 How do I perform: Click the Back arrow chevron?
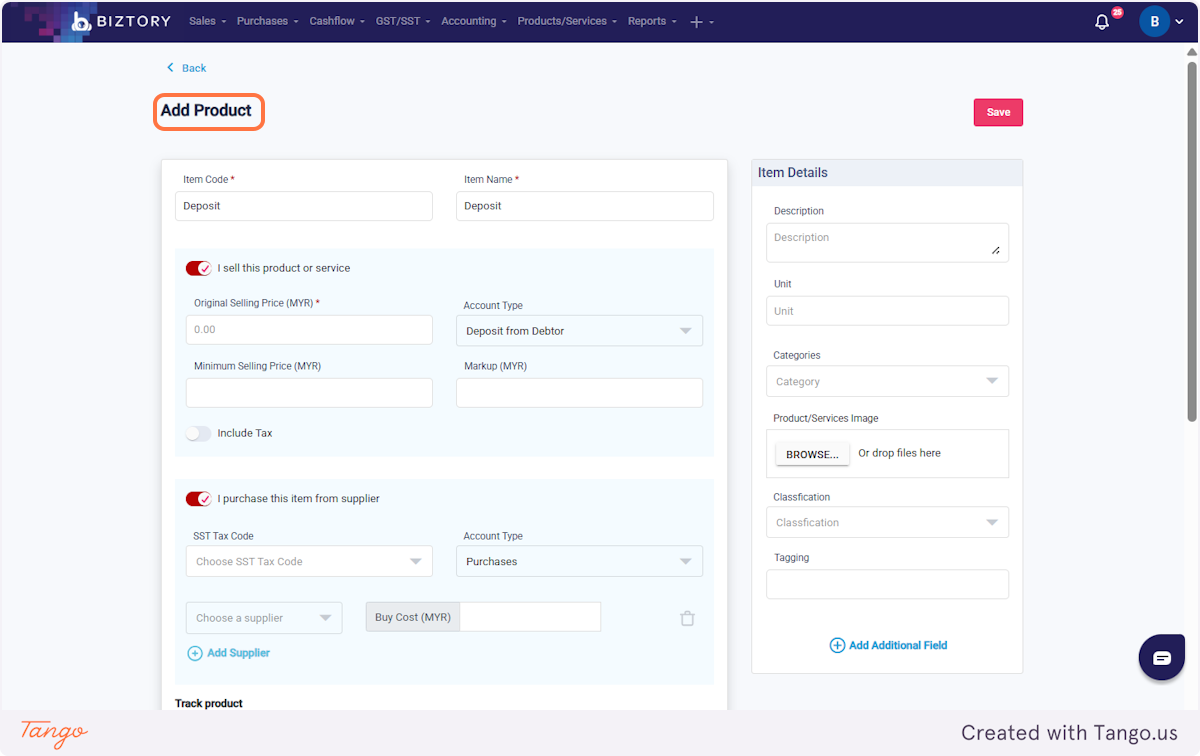[170, 68]
